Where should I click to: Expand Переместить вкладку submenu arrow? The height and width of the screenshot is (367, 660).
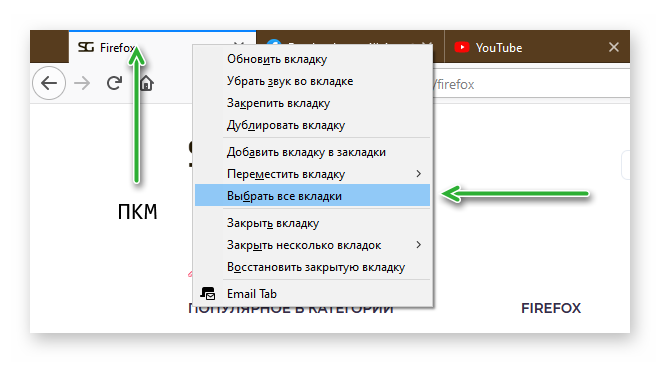pos(418,174)
